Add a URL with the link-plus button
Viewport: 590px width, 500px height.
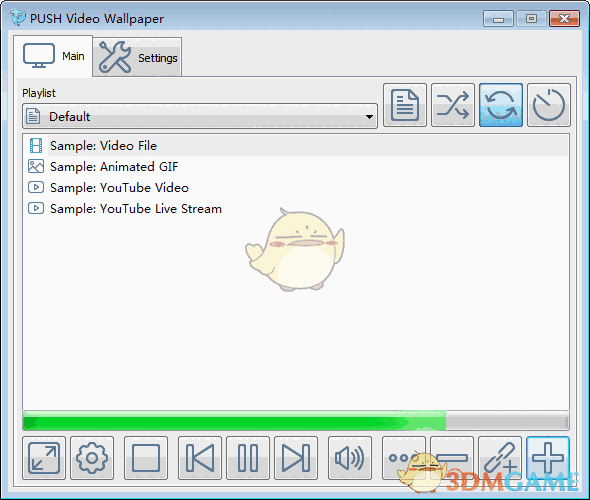click(500, 458)
